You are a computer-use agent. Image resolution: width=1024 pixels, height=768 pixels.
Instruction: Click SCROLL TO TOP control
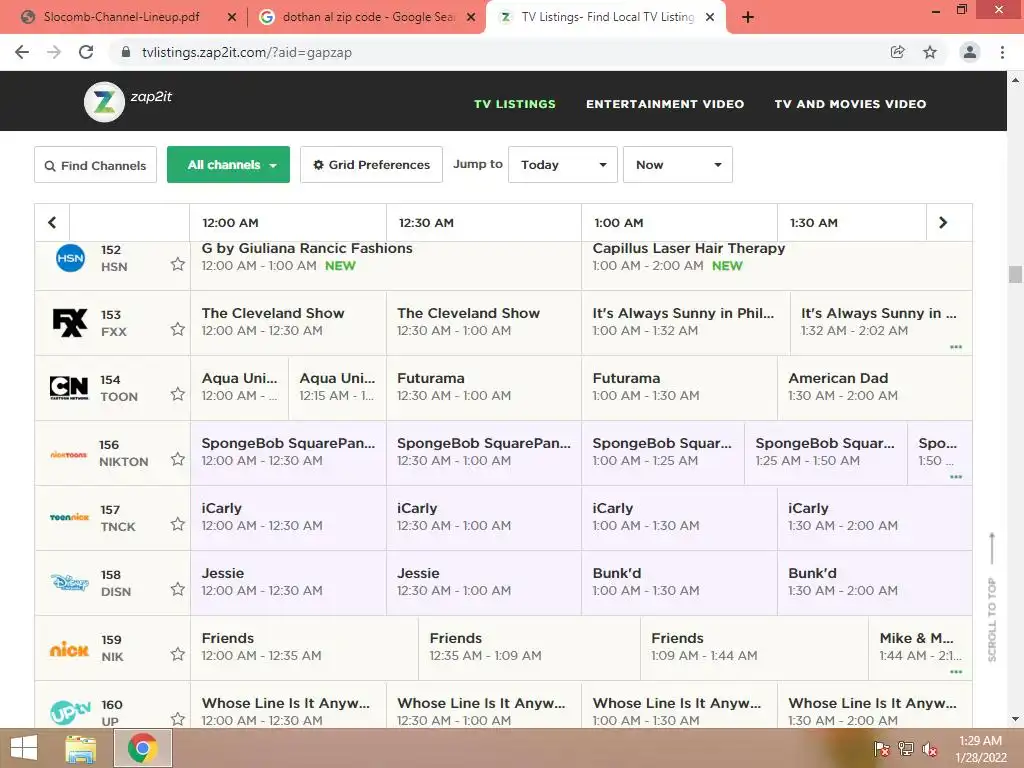coord(992,598)
